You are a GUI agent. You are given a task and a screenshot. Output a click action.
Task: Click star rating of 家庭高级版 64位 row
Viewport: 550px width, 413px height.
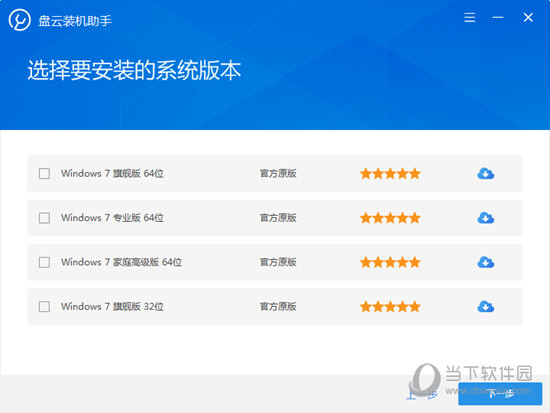pos(390,262)
